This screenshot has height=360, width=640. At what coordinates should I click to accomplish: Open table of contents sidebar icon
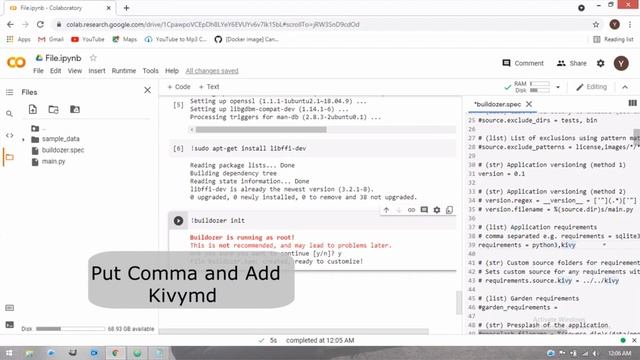click(x=9, y=92)
